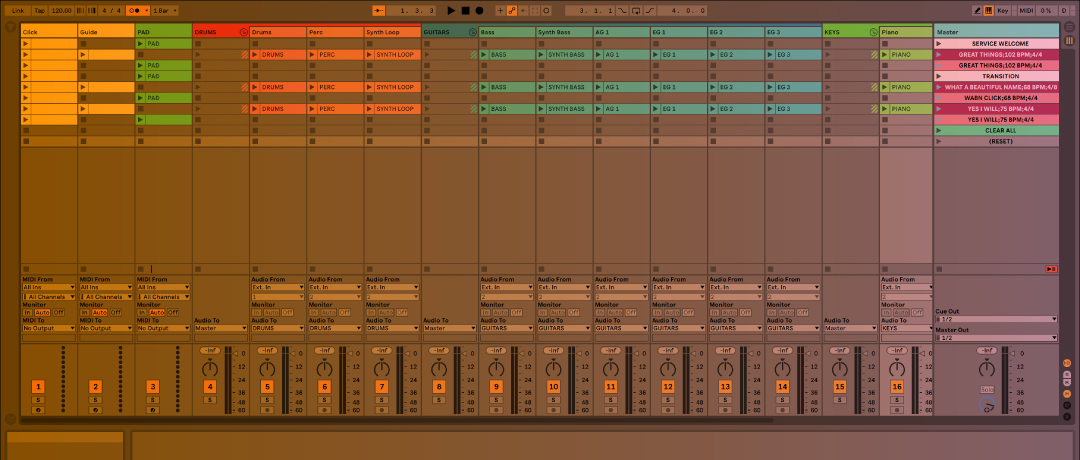Launch top PAD clip in PAD track
This screenshot has width=1080, height=460.
141,43
